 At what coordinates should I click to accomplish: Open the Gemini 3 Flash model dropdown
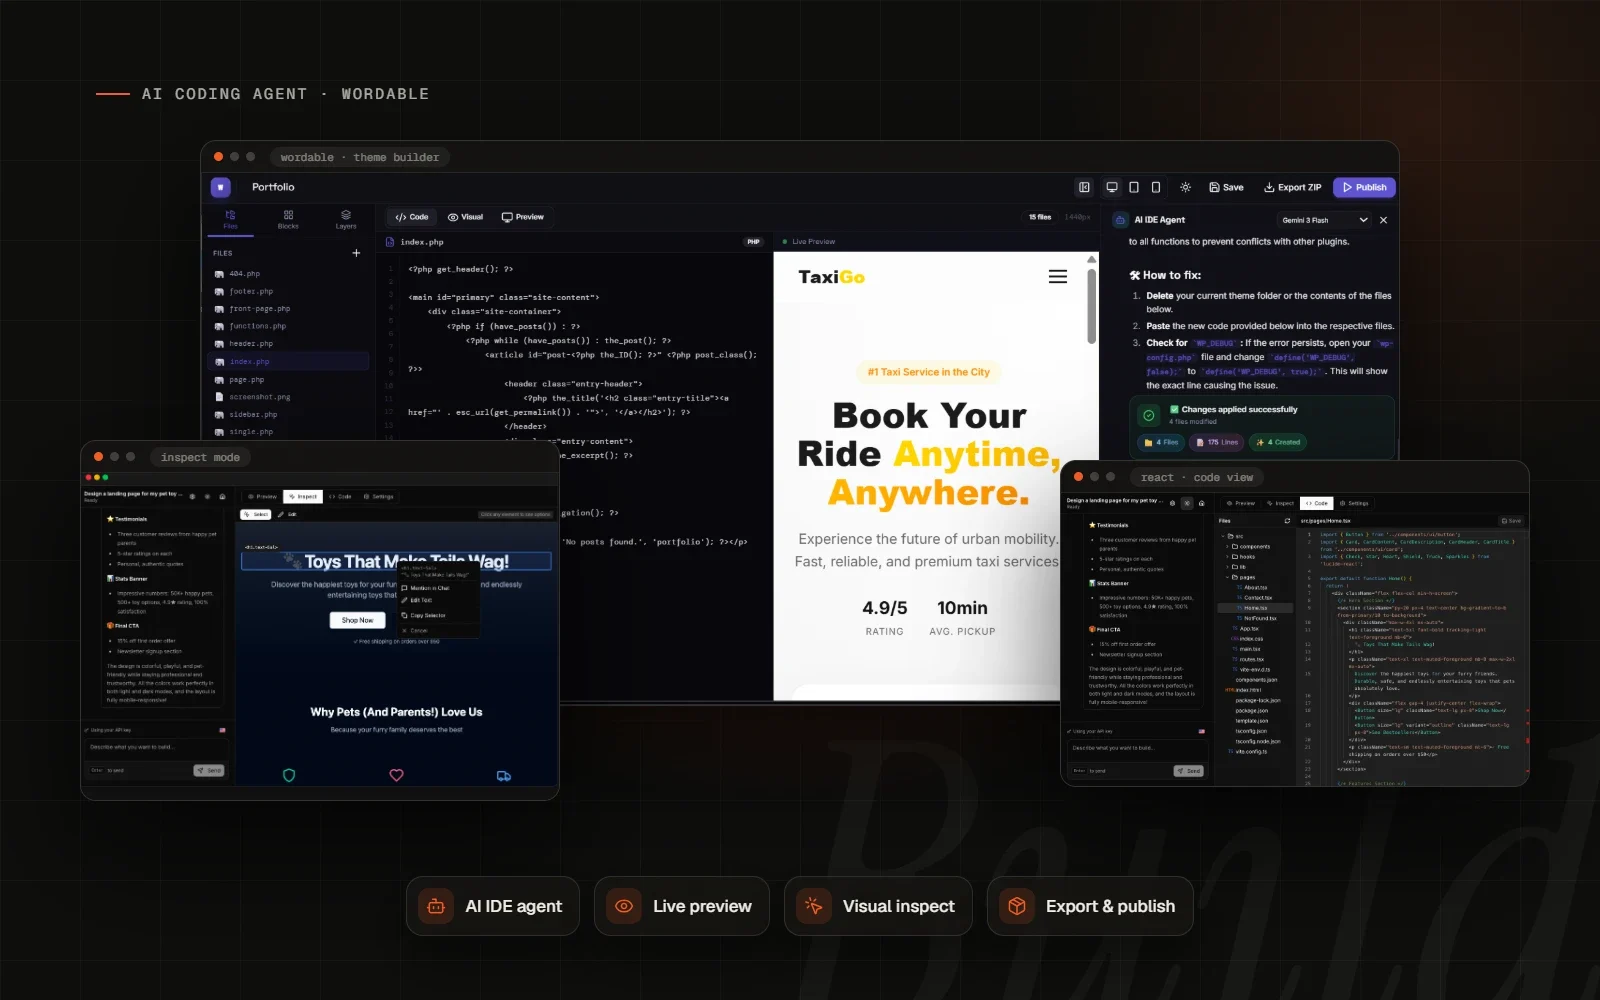(1324, 220)
